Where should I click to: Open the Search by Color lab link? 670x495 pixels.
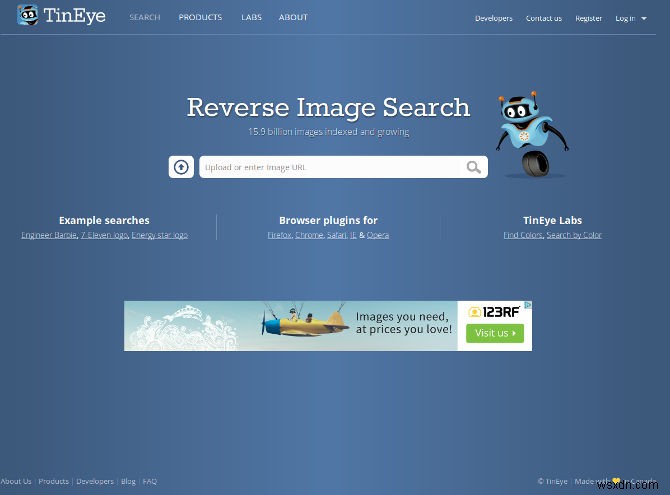pos(574,235)
